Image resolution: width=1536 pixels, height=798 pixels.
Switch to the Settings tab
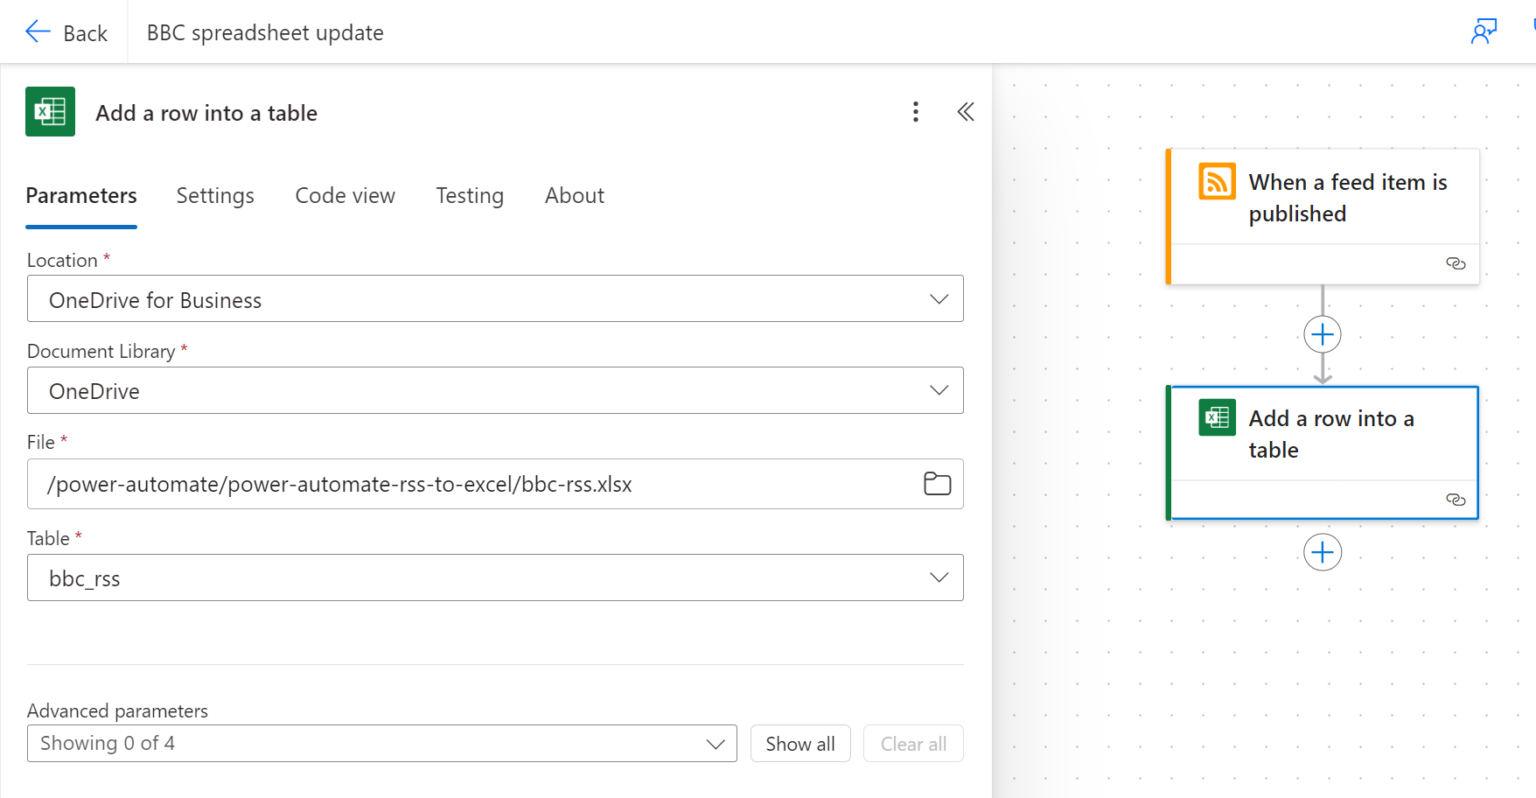click(x=215, y=196)
